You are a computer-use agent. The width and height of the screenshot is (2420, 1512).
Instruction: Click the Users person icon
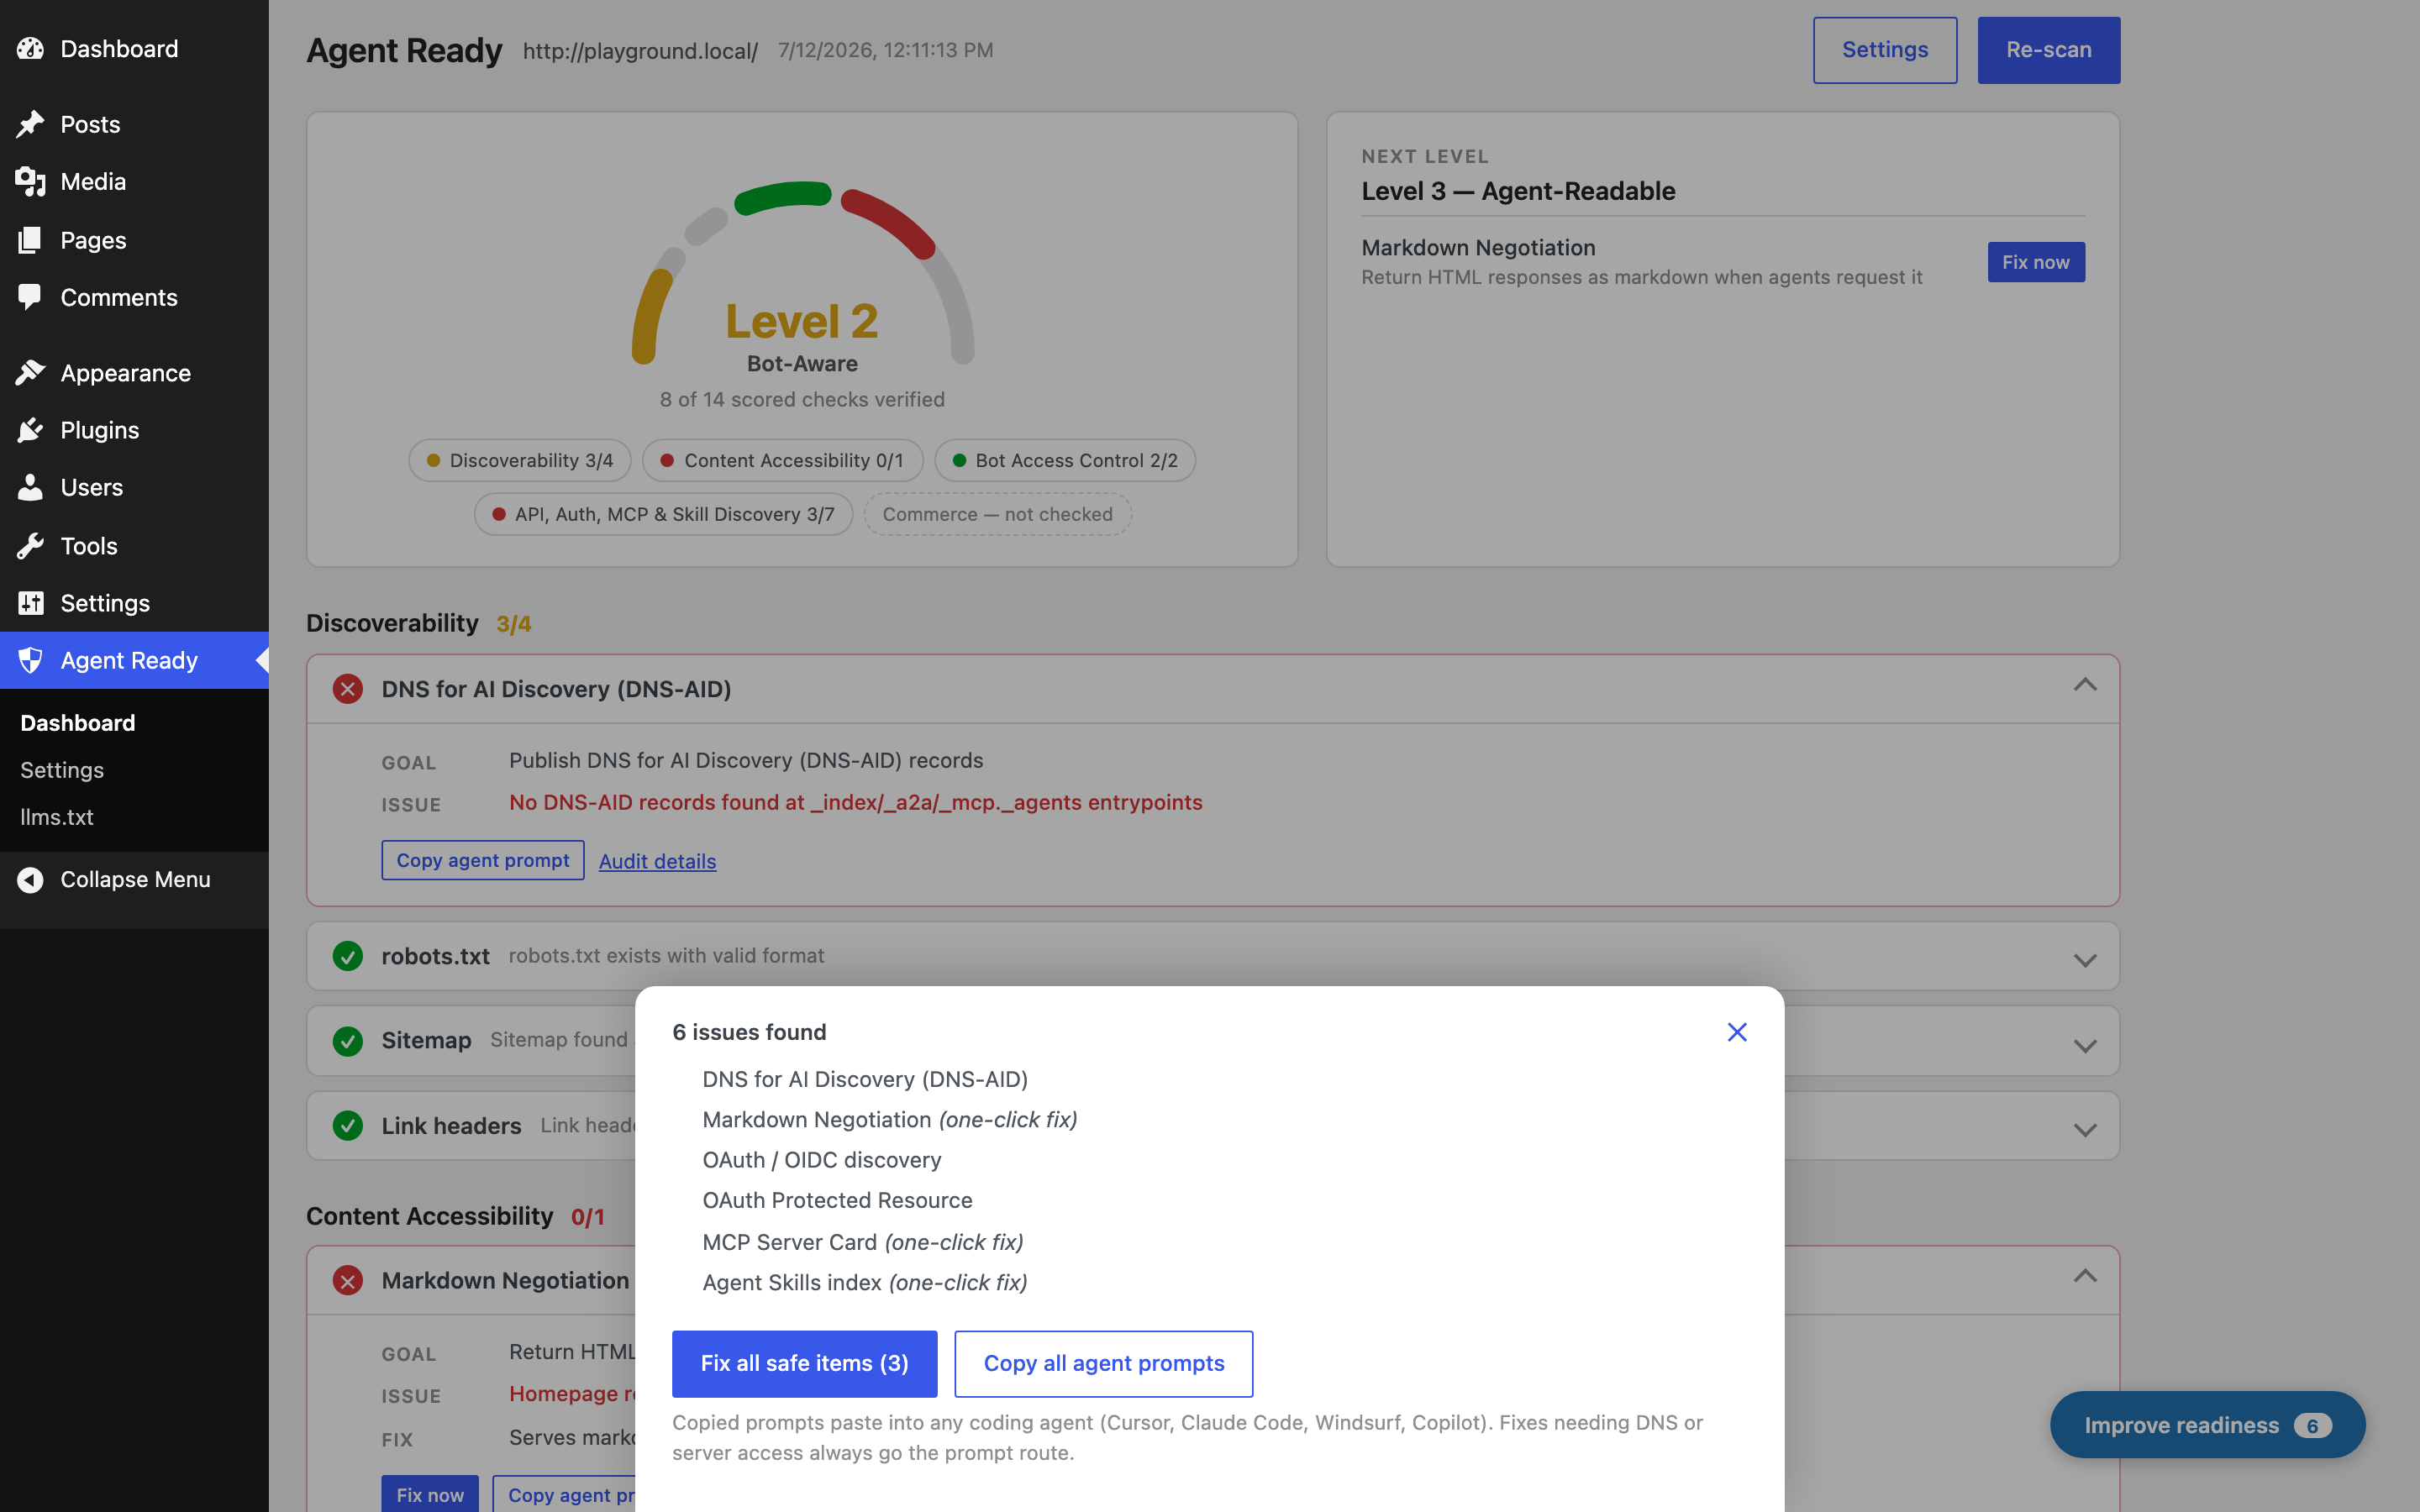click(x=30, y=487)
